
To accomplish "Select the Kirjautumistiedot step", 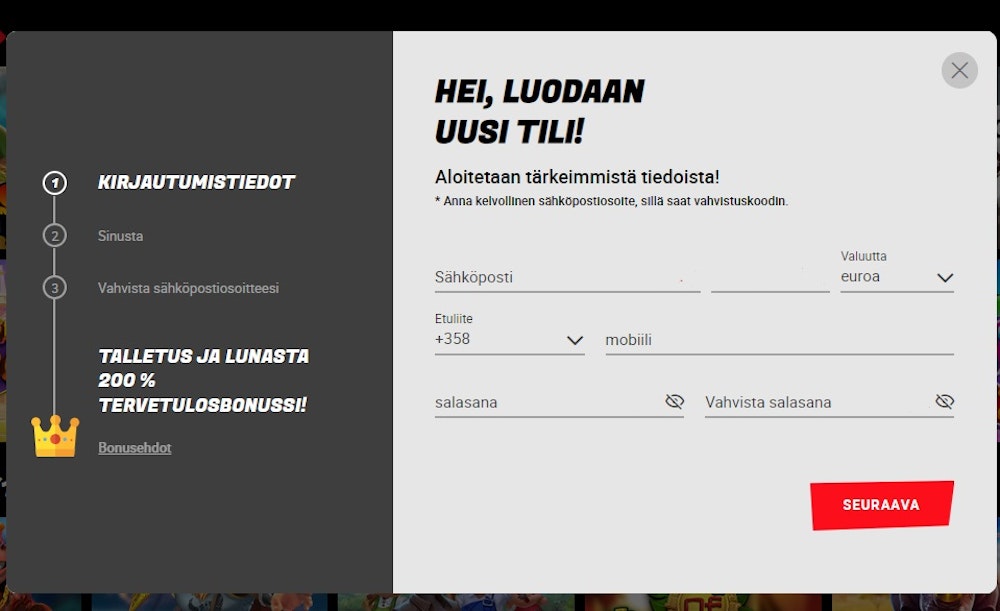I will tap(196, 183).
